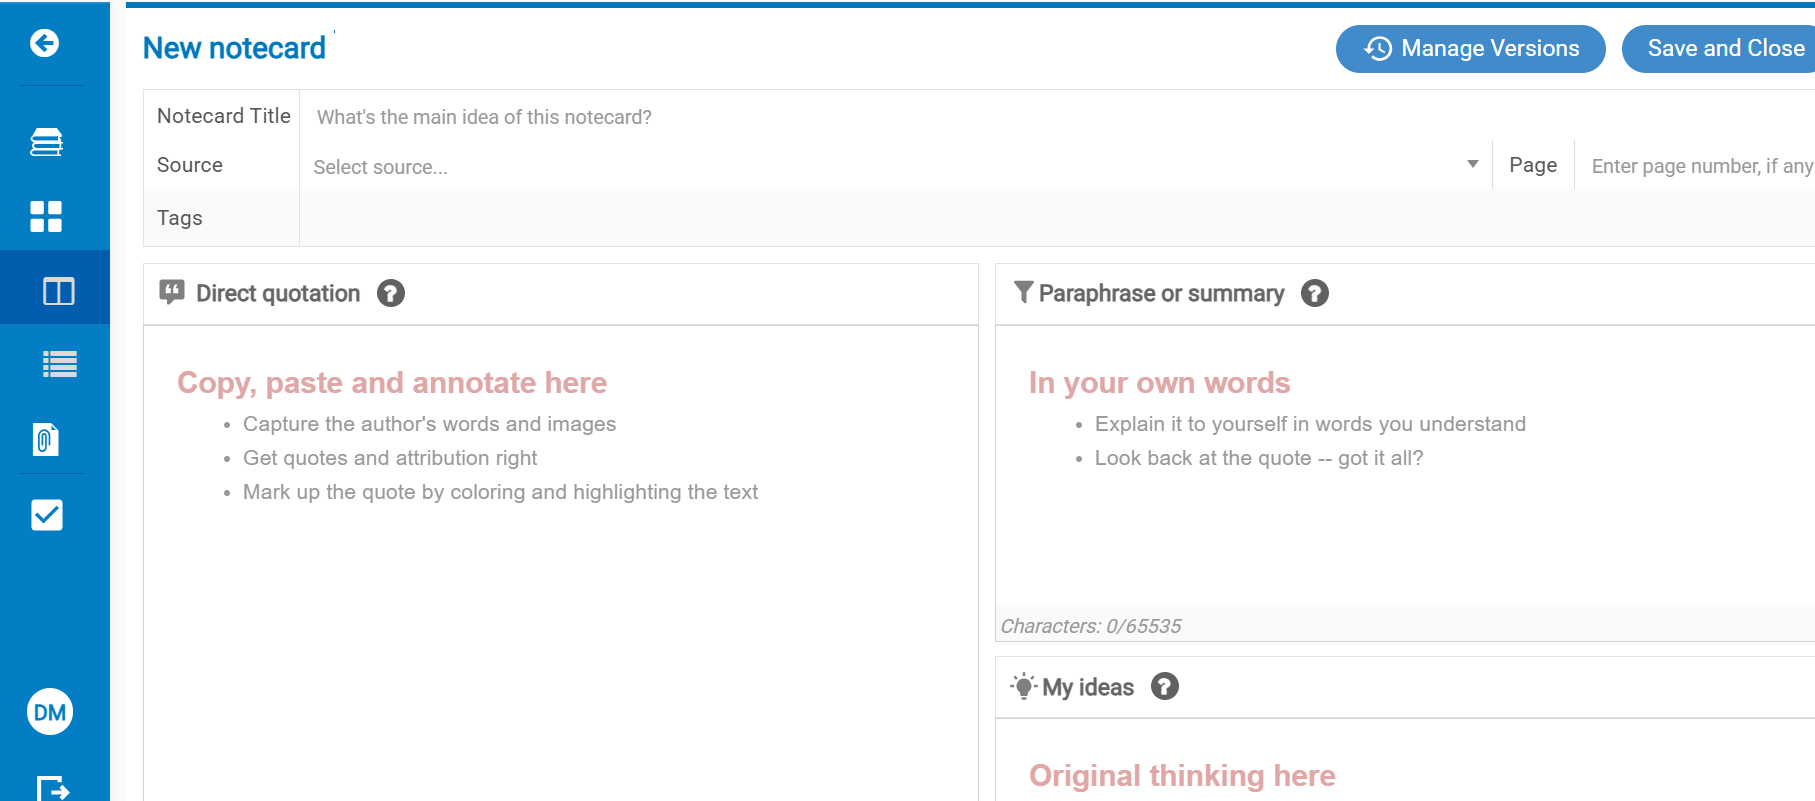Open the four-square dashboard grid icon

pyautogui.click(x=46, y=216)
